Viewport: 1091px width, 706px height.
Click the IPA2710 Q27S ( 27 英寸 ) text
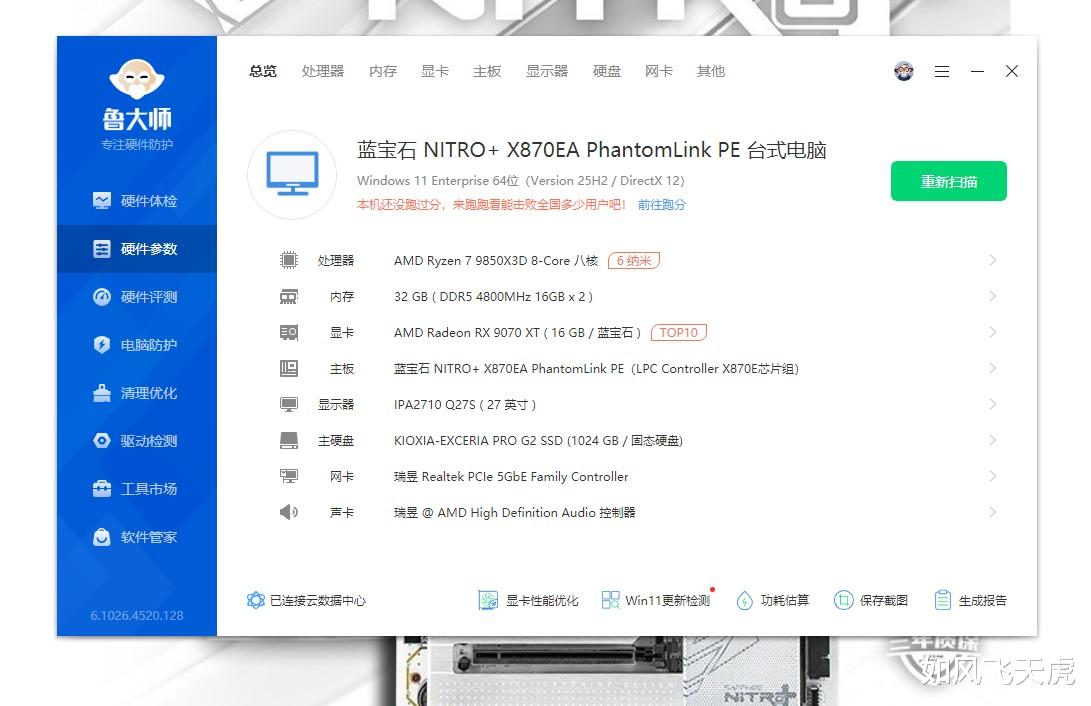pos(465,405)
